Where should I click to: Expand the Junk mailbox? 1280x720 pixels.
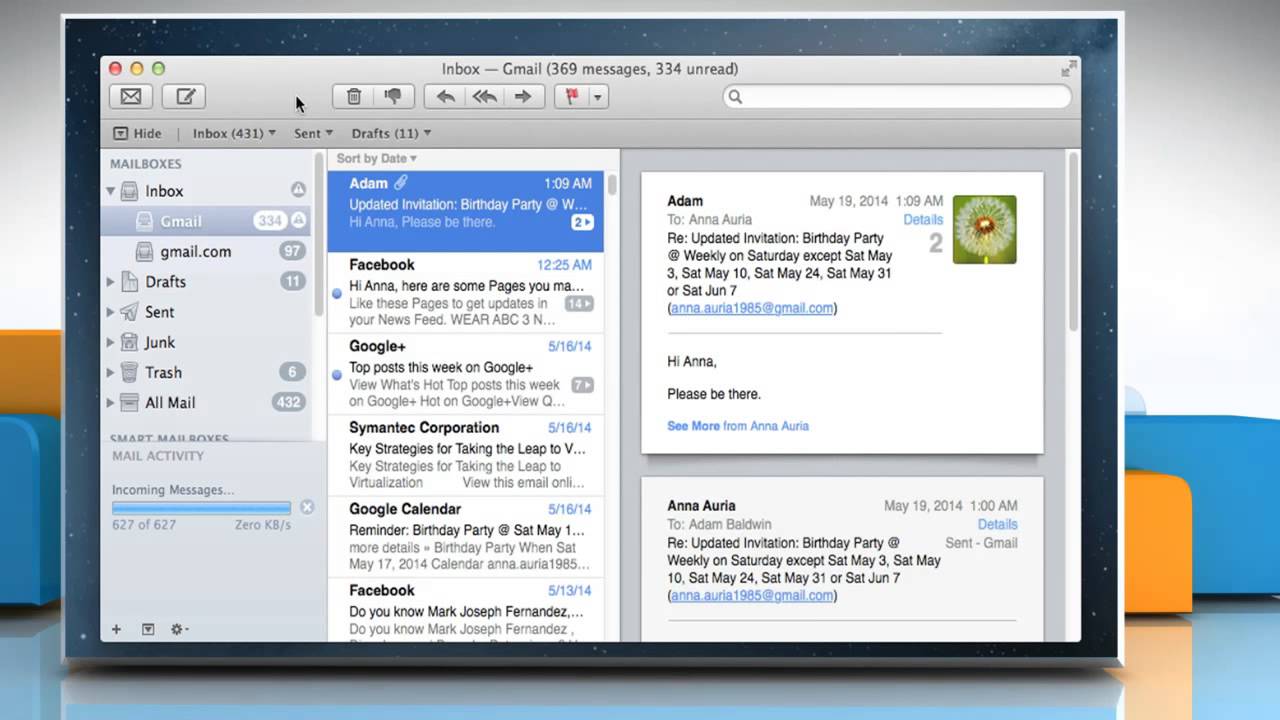coord(111,342)
